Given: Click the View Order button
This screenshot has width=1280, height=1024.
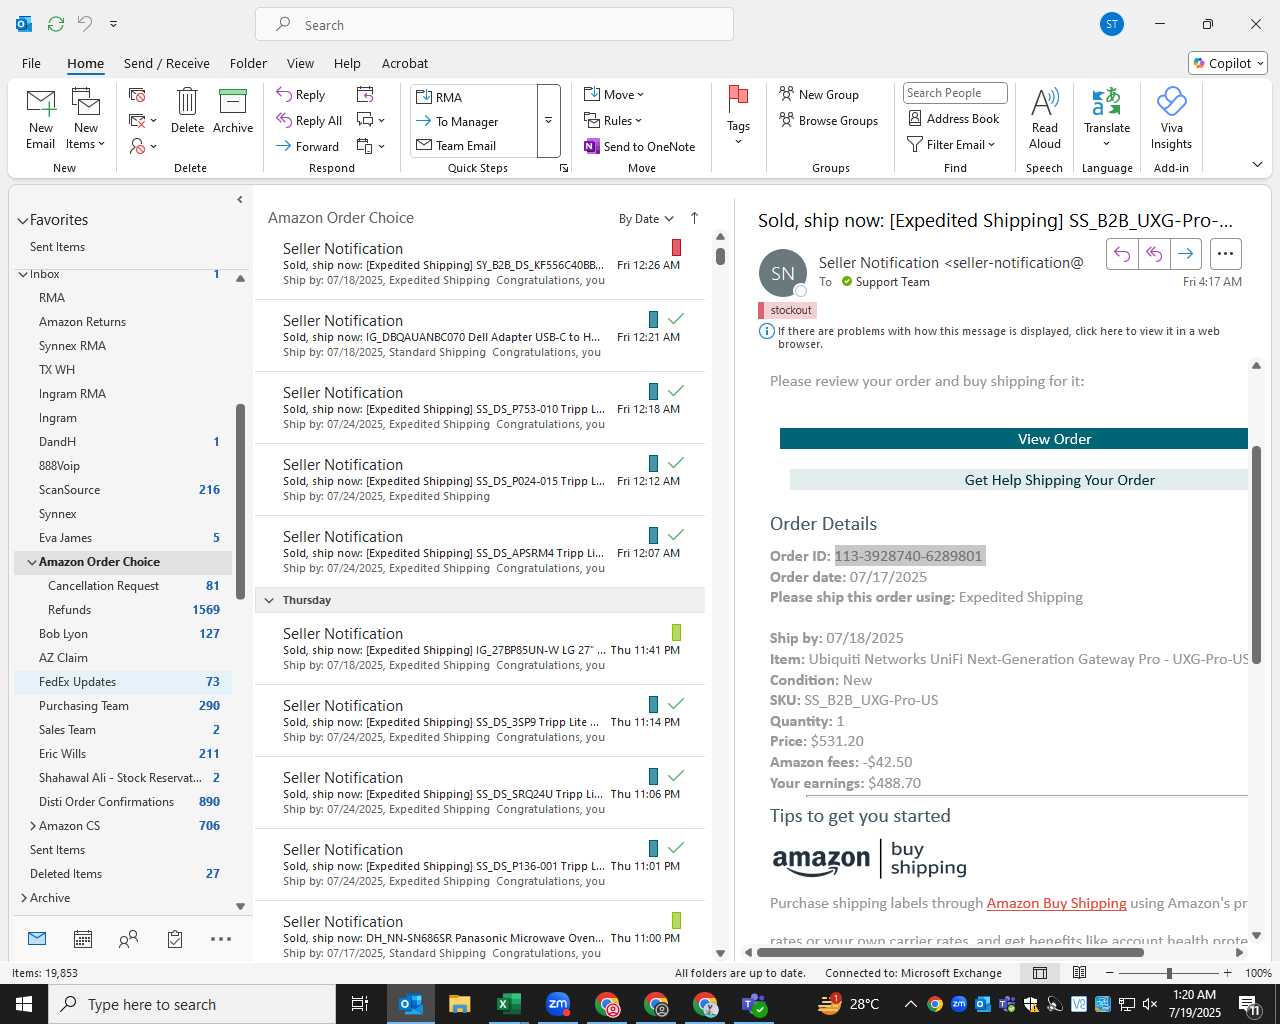Looking at the screenshot, I should pyautogui.click(x=1014, y=439).
